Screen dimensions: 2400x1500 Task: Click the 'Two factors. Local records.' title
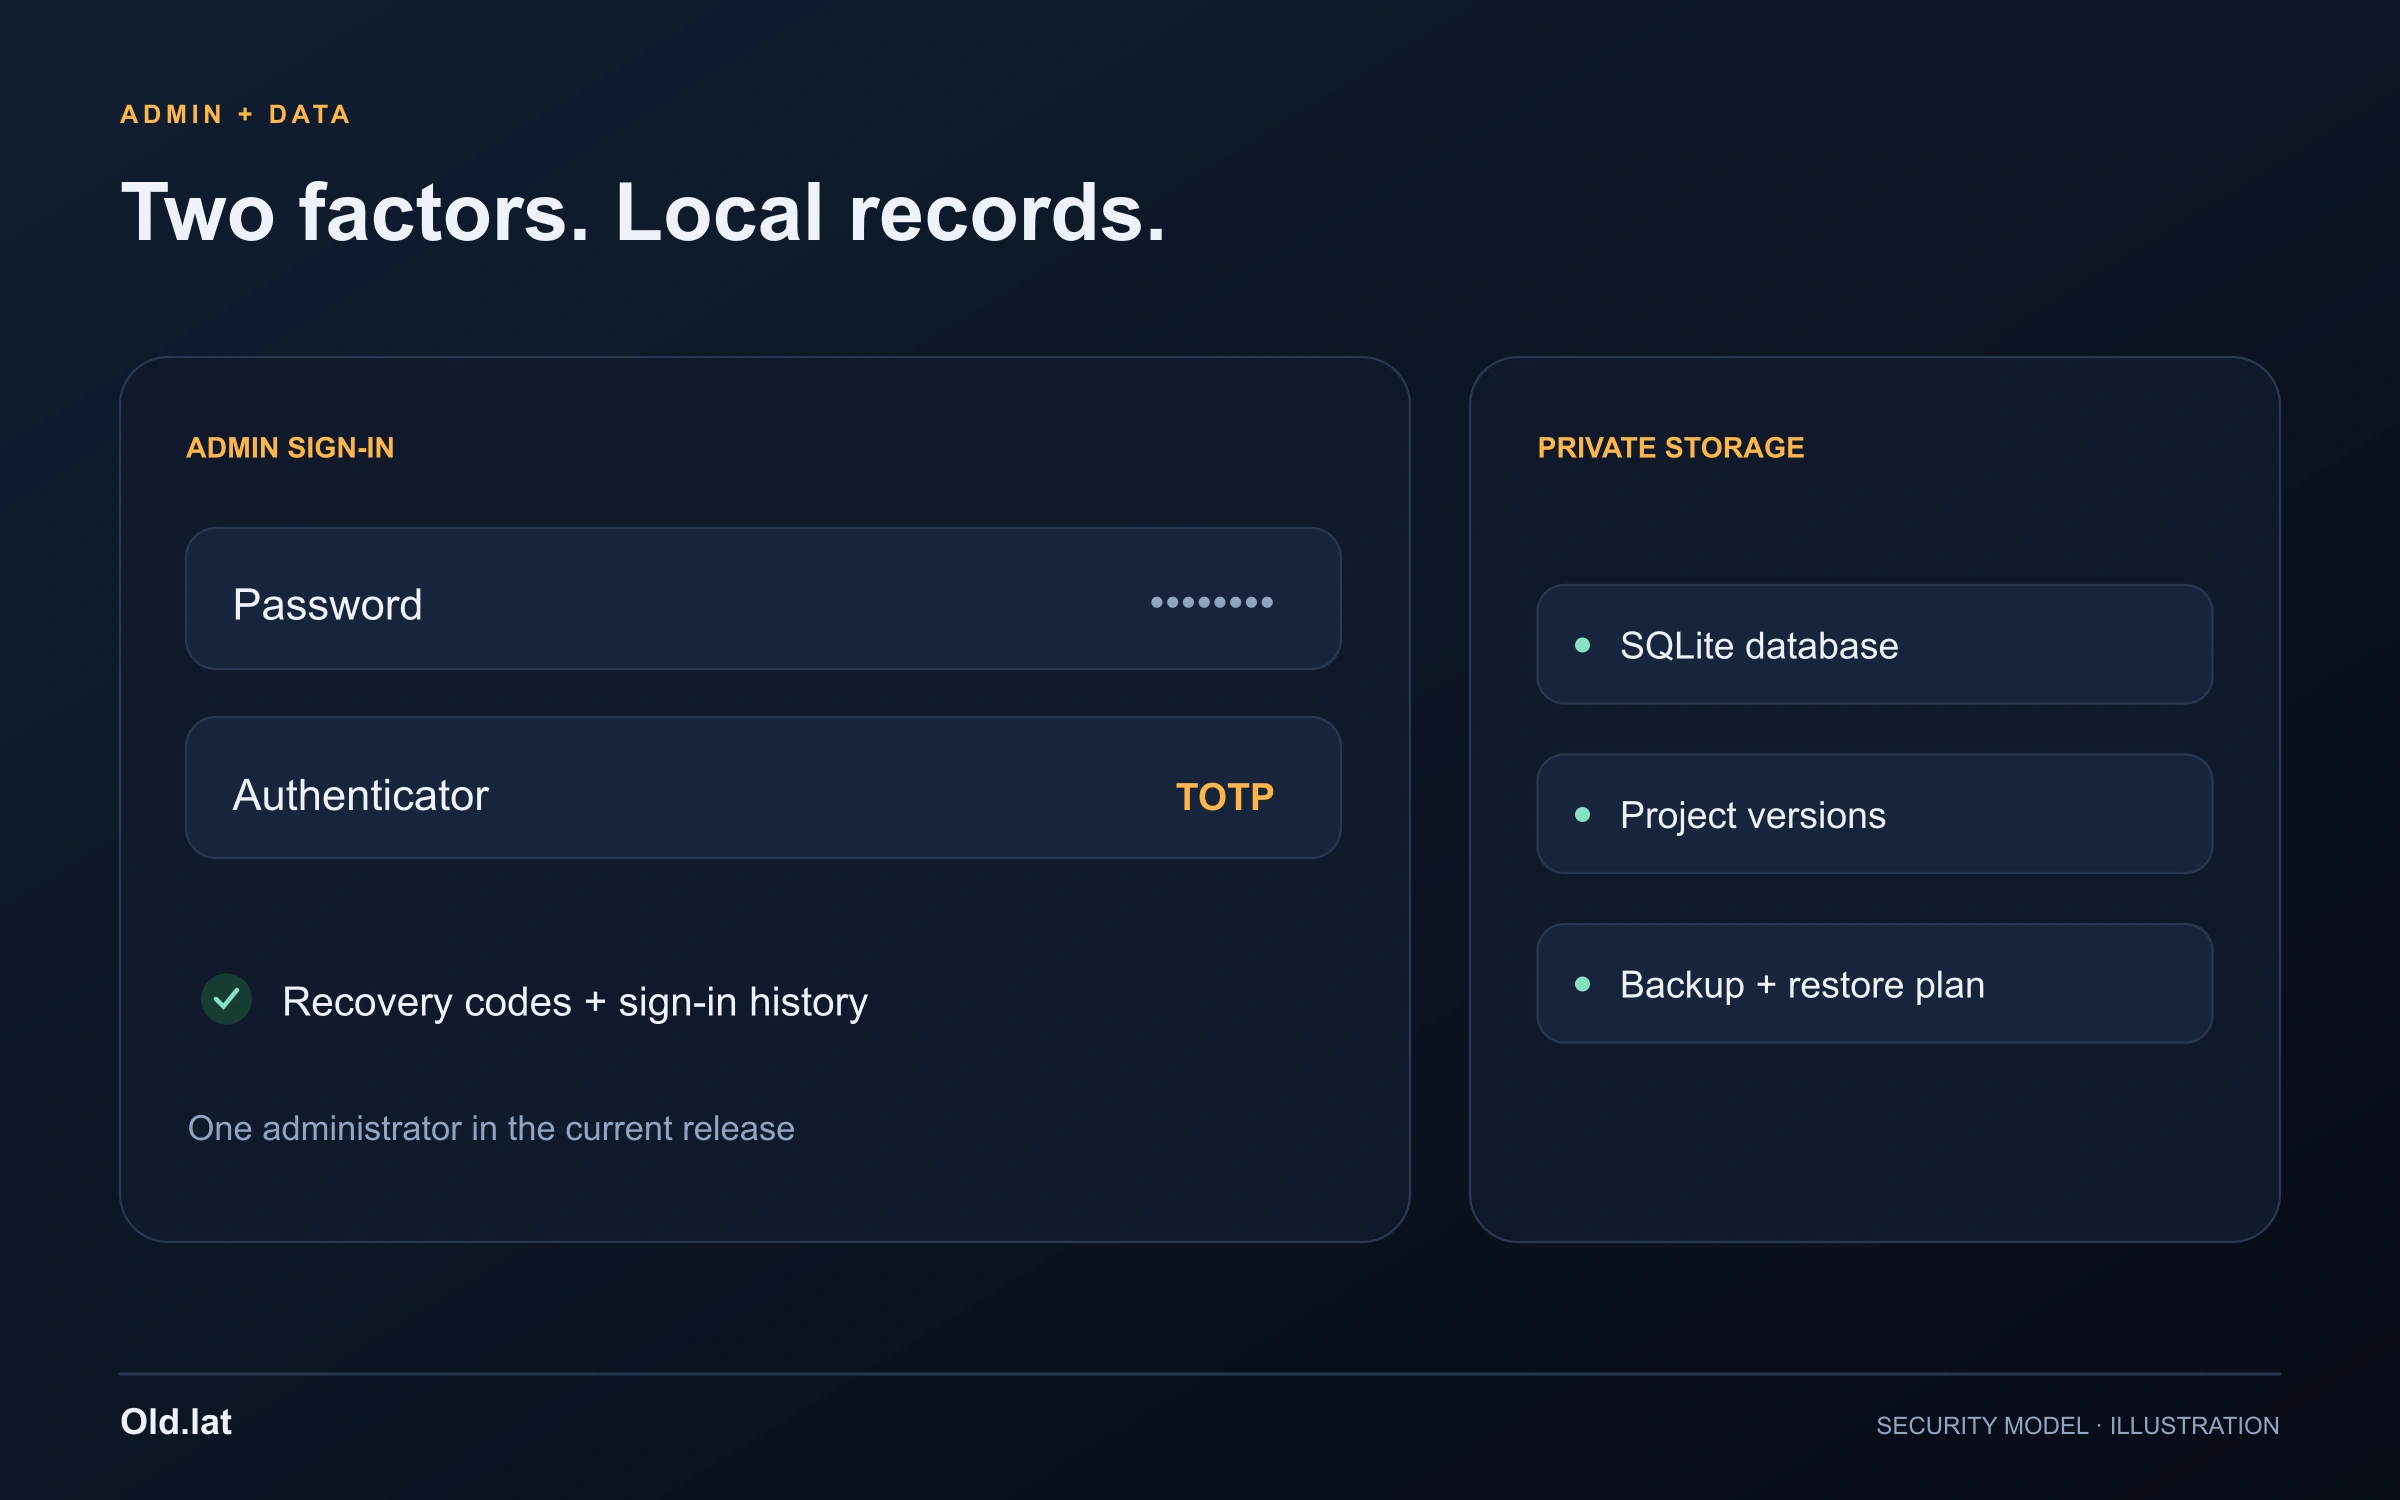click(x=643, y=213)
